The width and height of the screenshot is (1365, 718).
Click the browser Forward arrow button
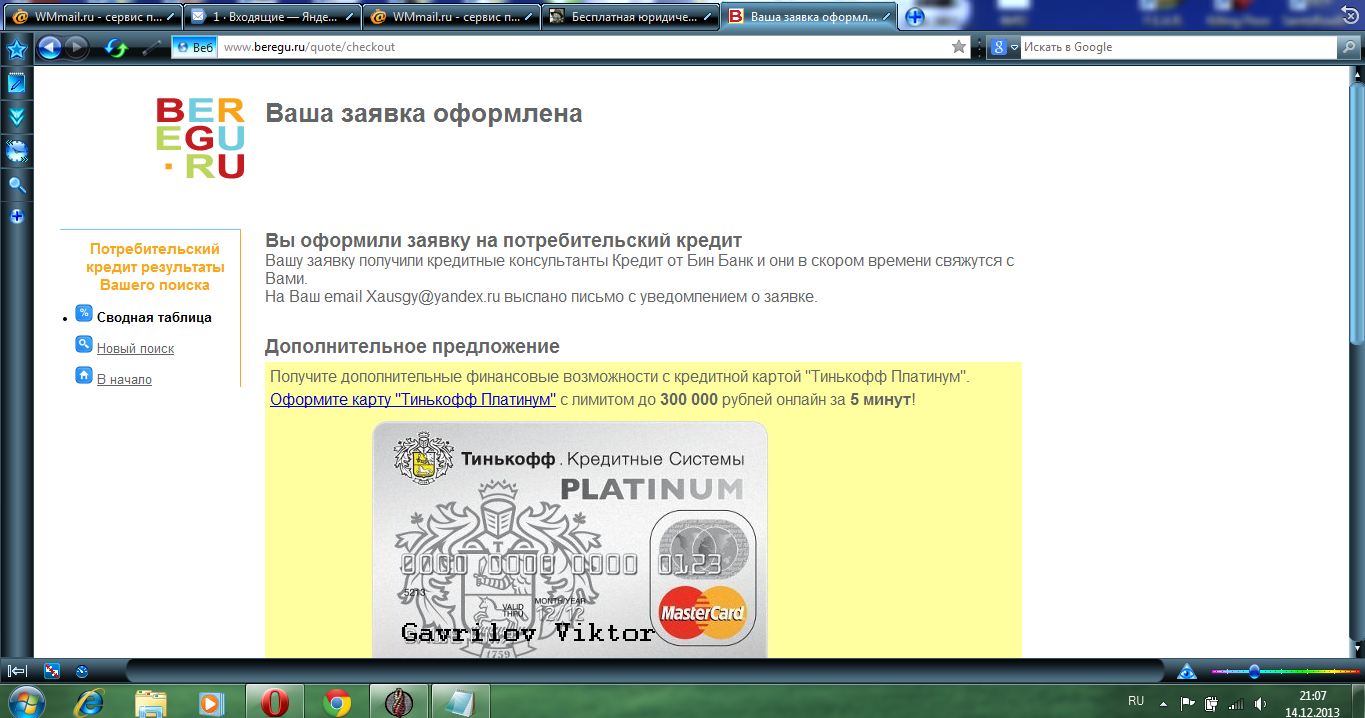pyautogui.click(x=76, y=47)
